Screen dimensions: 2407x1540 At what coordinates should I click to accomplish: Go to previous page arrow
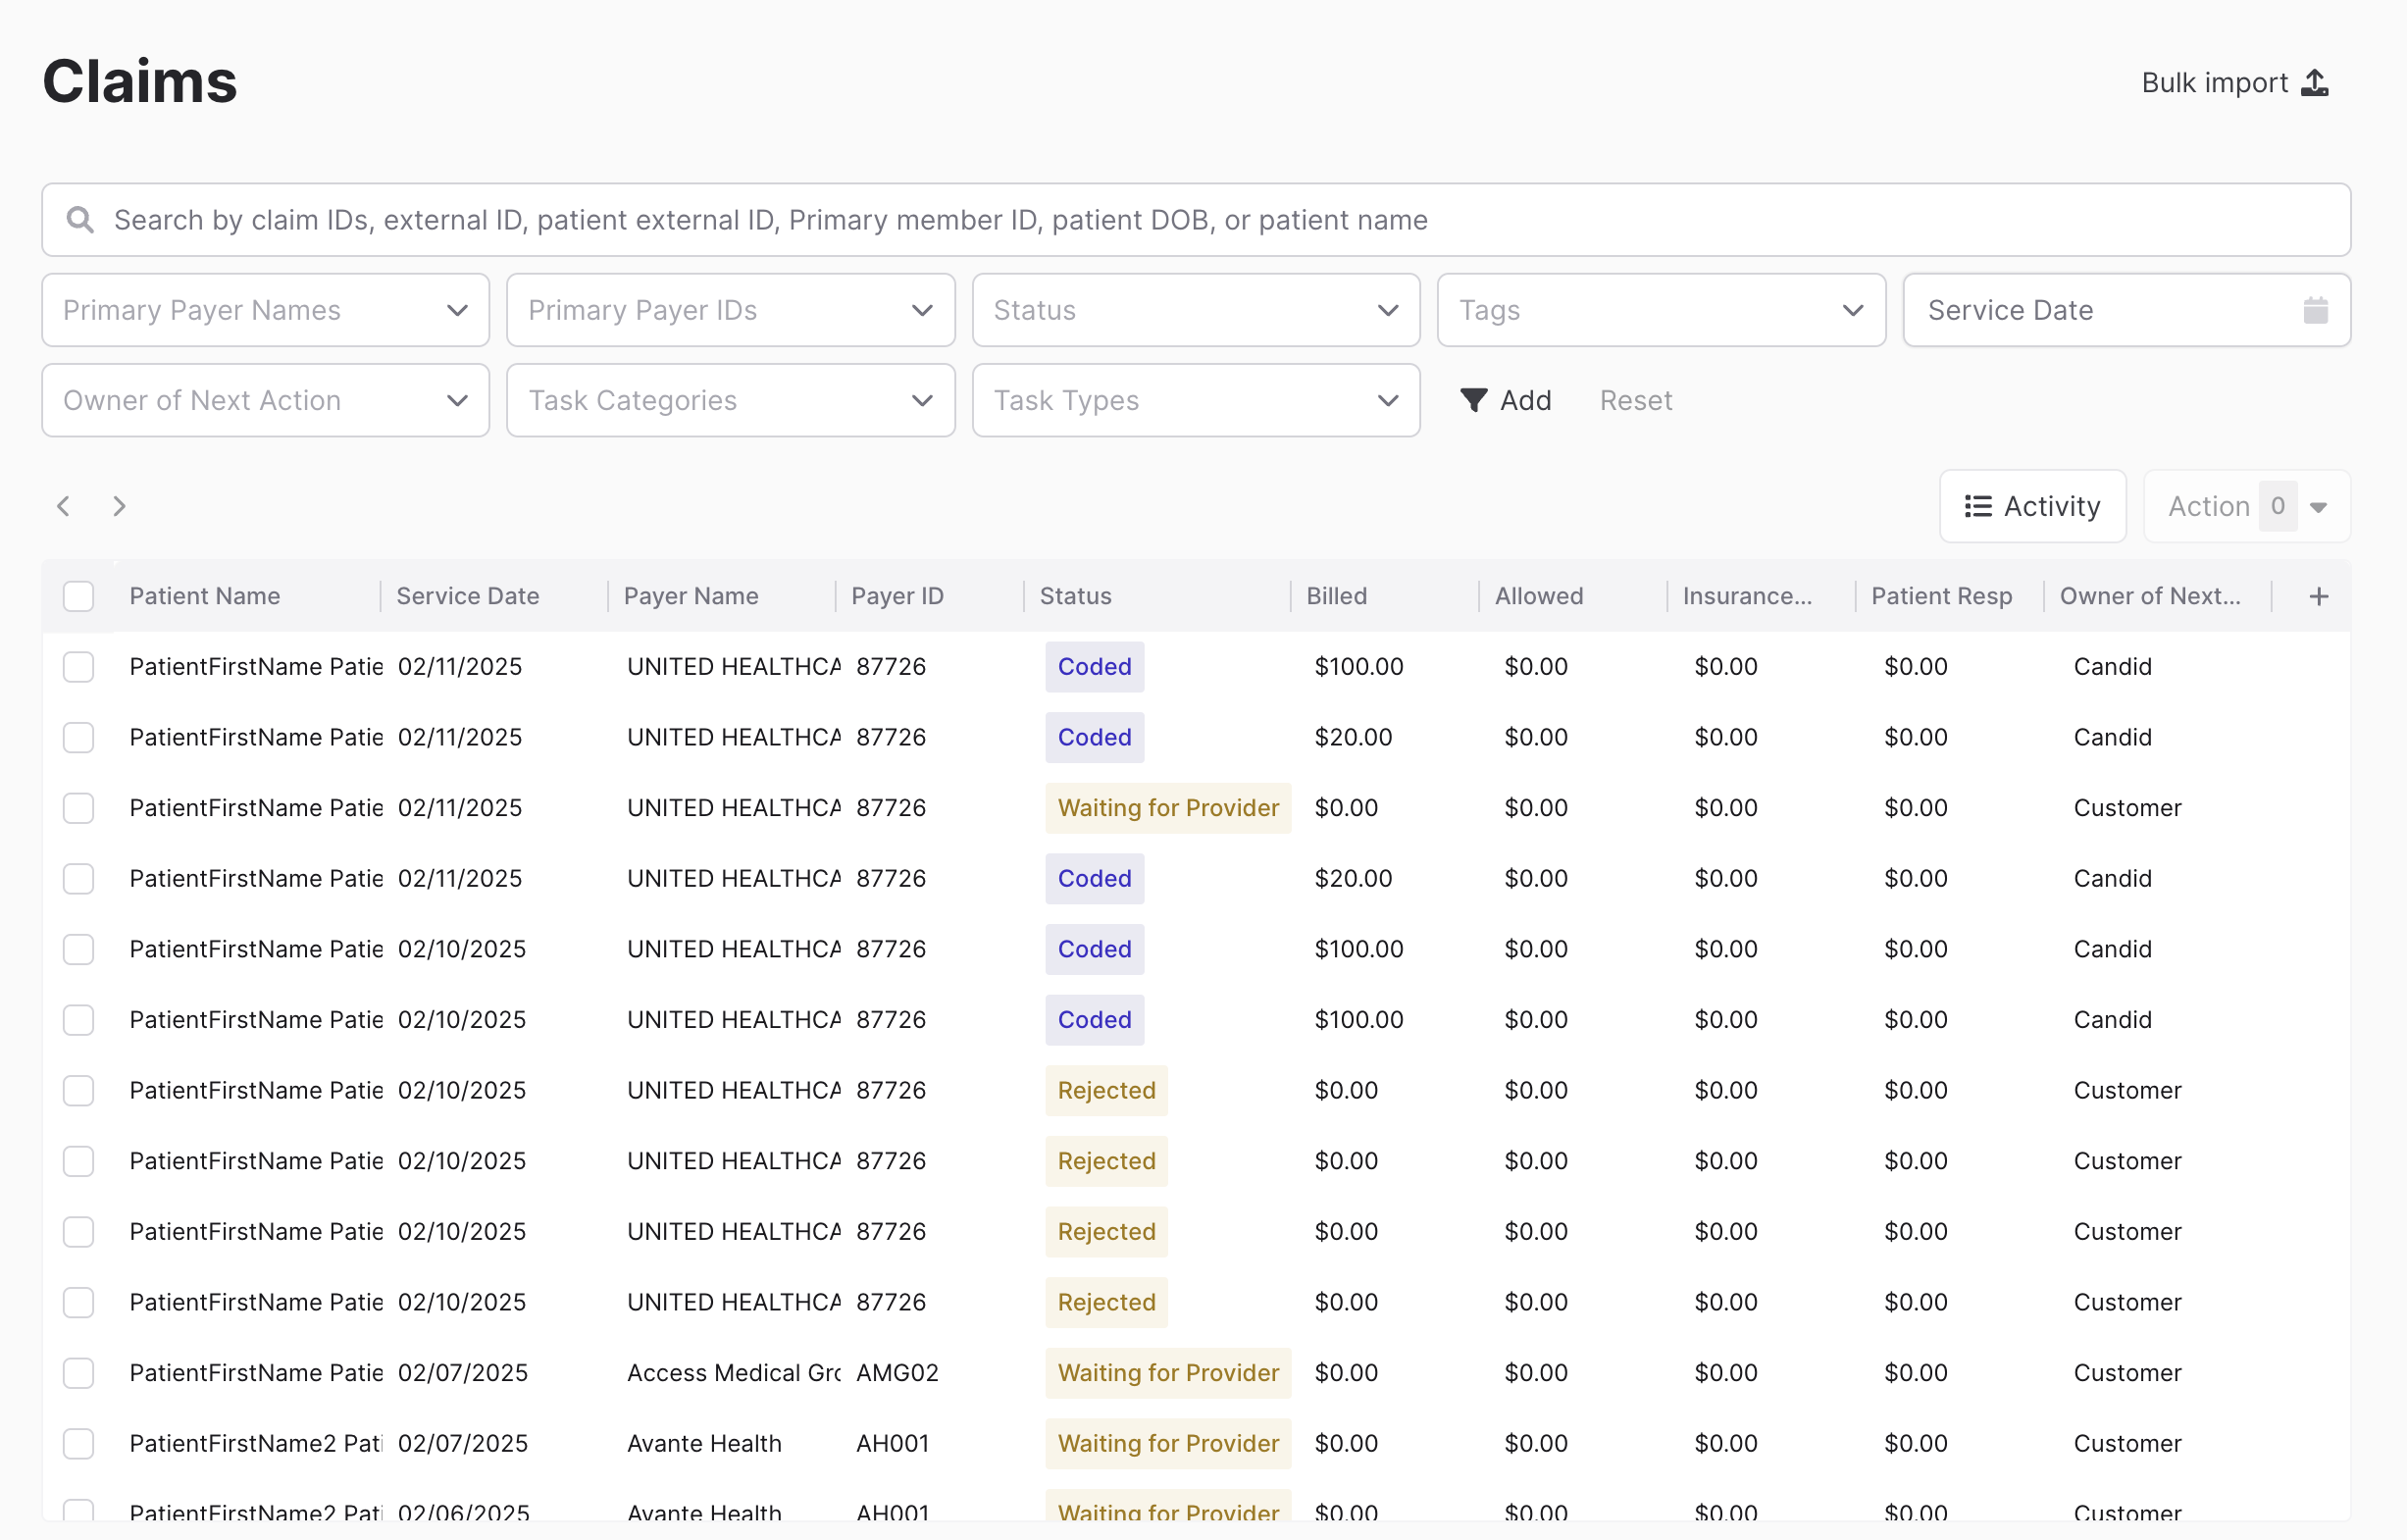click(64, 506)
